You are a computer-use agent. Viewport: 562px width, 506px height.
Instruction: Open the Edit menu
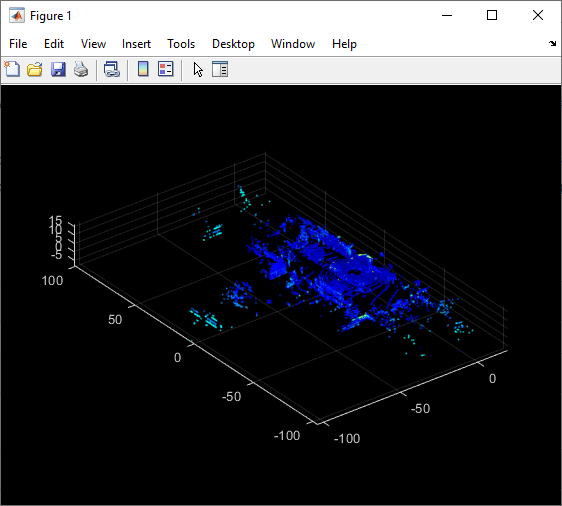pos(54,44)
